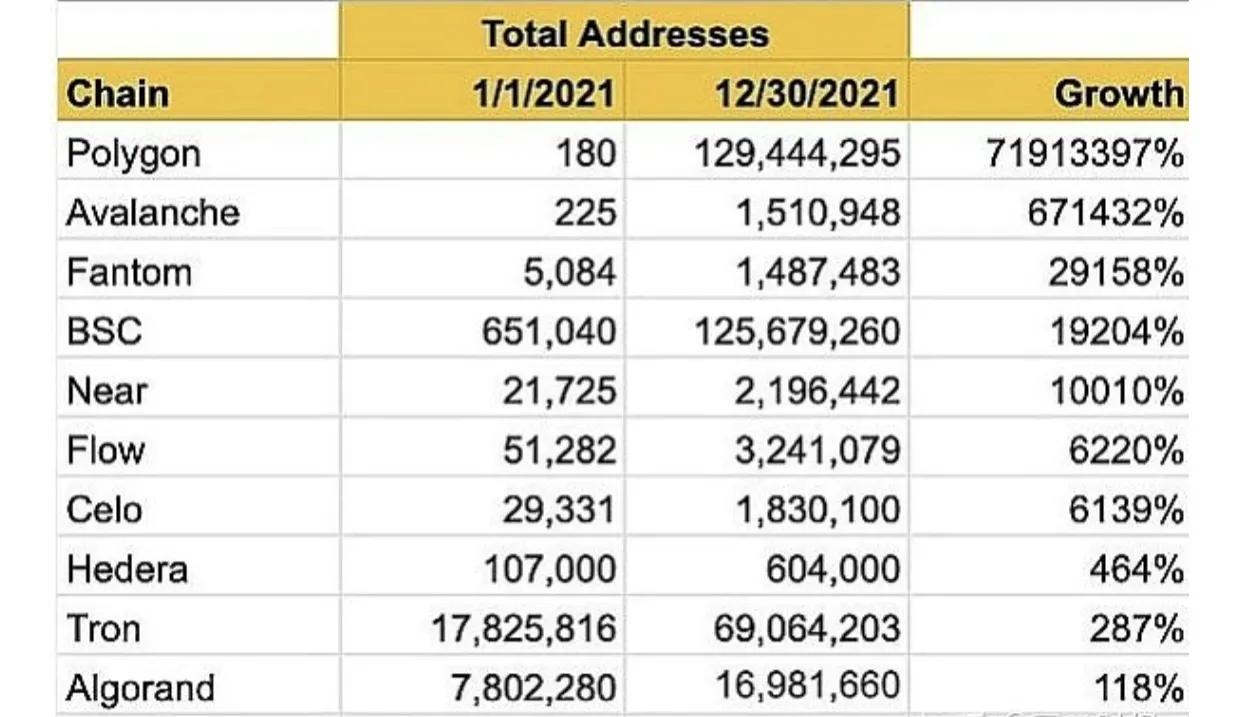Select the Polygon chain cell
Image resolution: width=1236 pixels, height=717 pixels.
(133, 154)
